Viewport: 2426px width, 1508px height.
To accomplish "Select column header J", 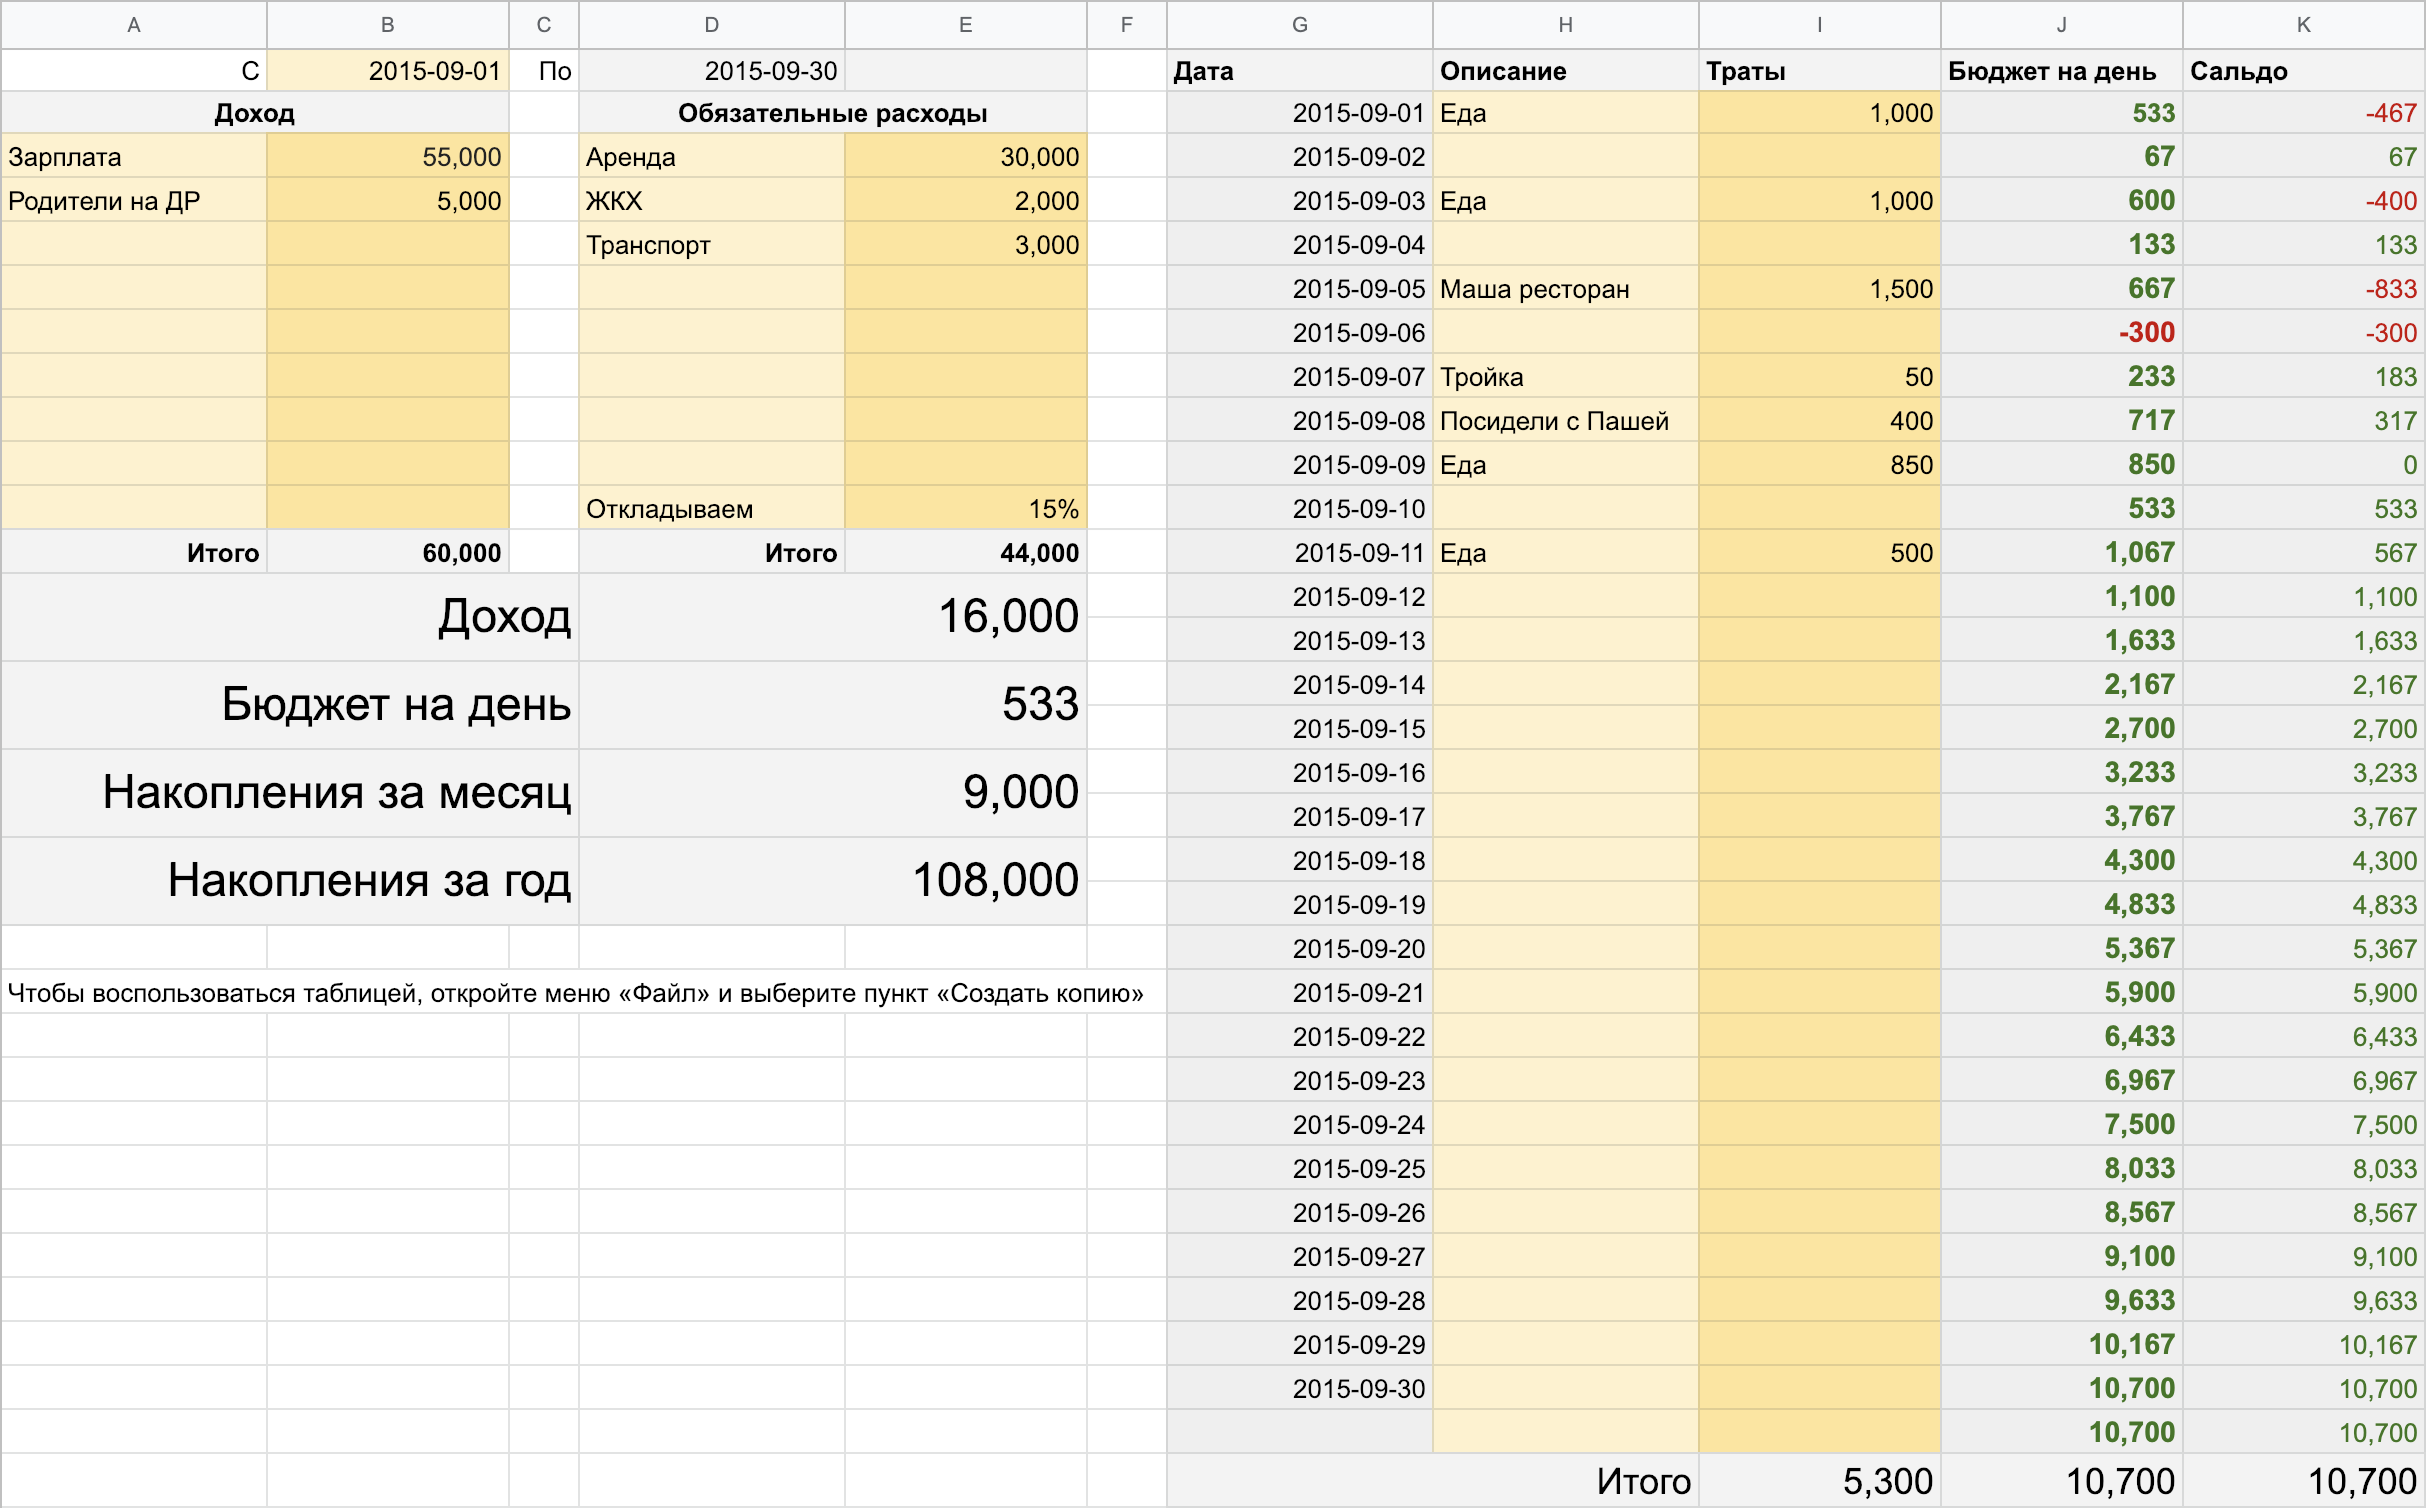I will click(x=2061, y=25).
